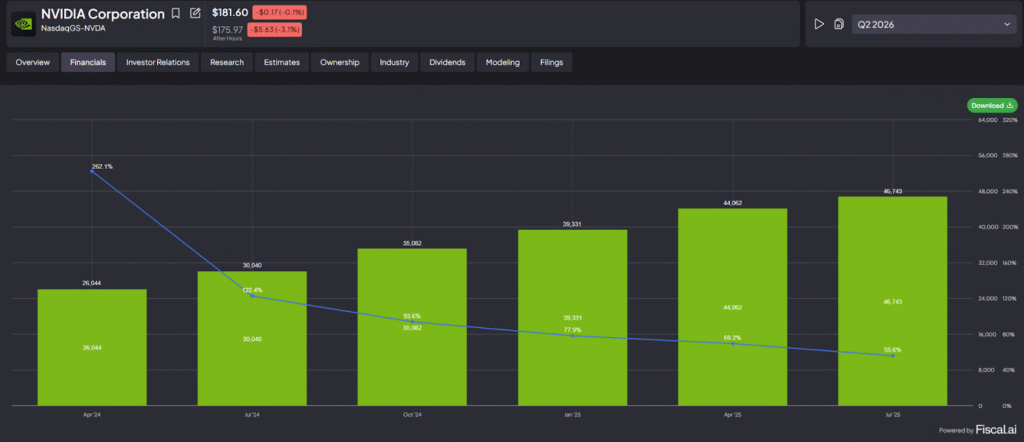Select the Apr '24 revenue bar
1024x442 pixels.
[92, 347]
